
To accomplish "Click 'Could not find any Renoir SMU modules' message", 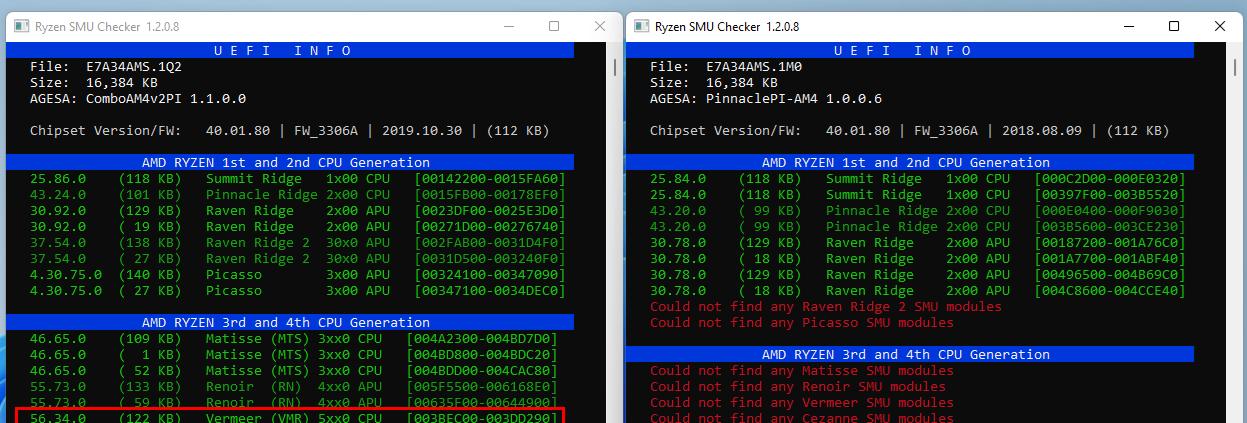I will [798, 387].
